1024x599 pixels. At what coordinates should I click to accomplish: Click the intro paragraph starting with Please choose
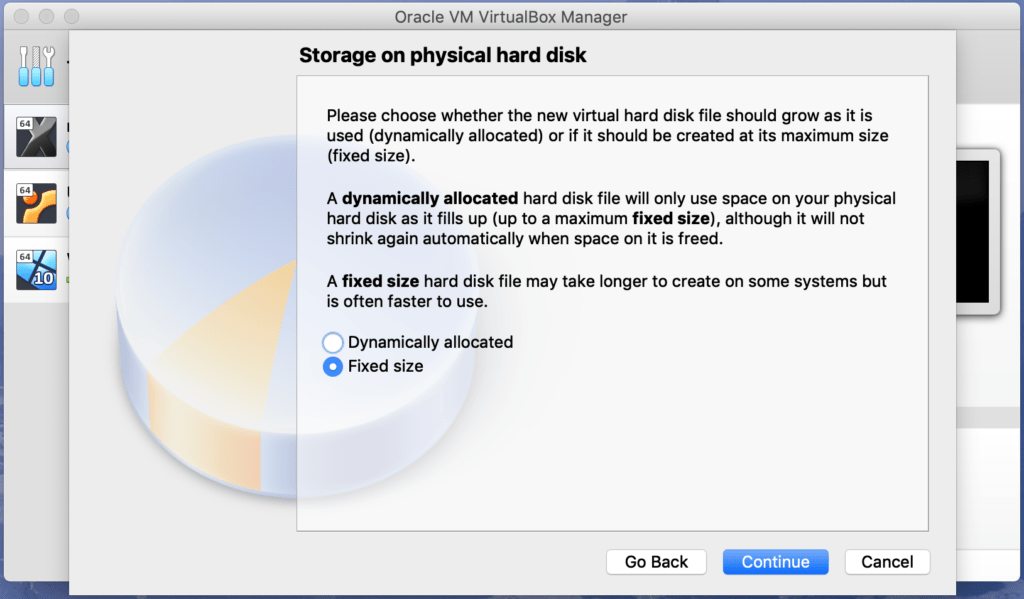(x=607, y=135)
